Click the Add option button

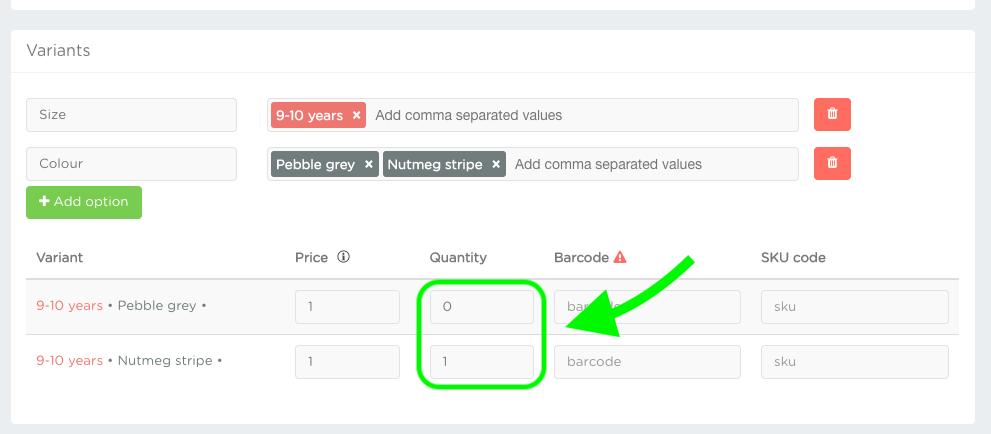click(x=84, y=202)
